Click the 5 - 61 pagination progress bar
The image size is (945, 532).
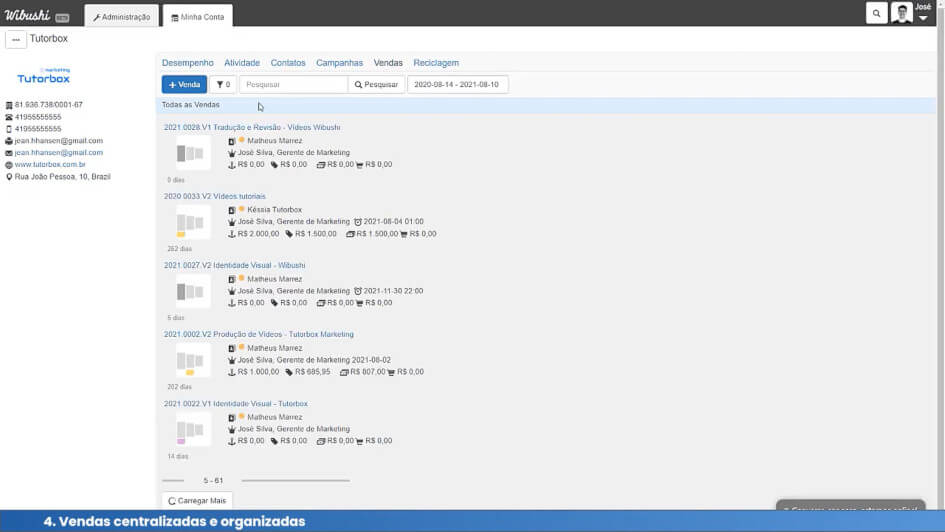[256, 480]
